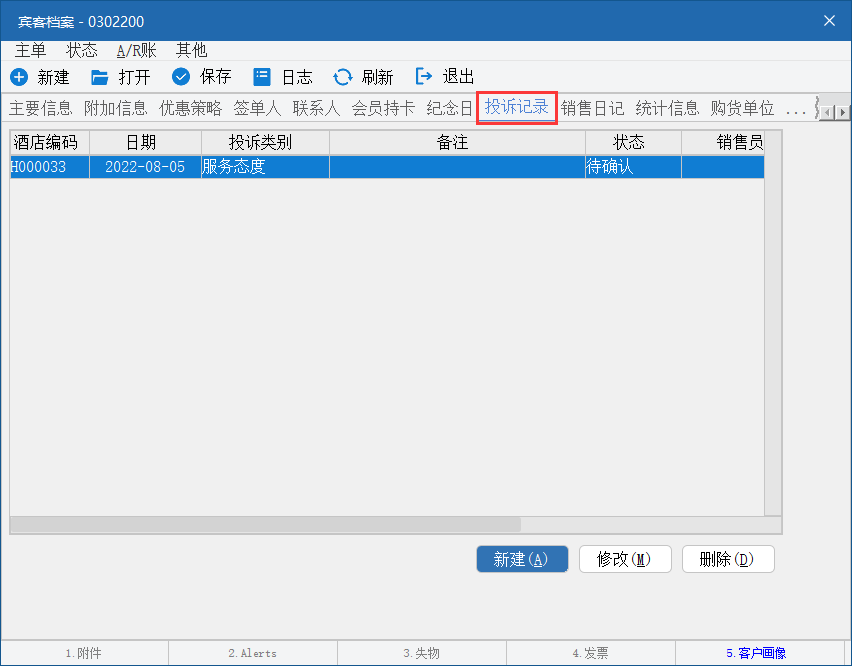Image resolution: width=852 pixels, height=666 pixels.
Task: Switch to the 统计信息 tab
Action: 667,108
